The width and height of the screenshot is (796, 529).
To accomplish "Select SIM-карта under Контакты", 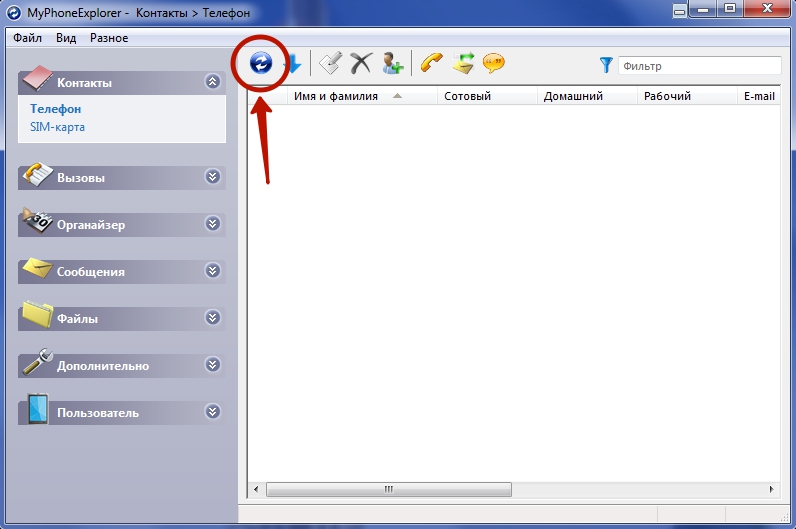I will coord(57,127).
